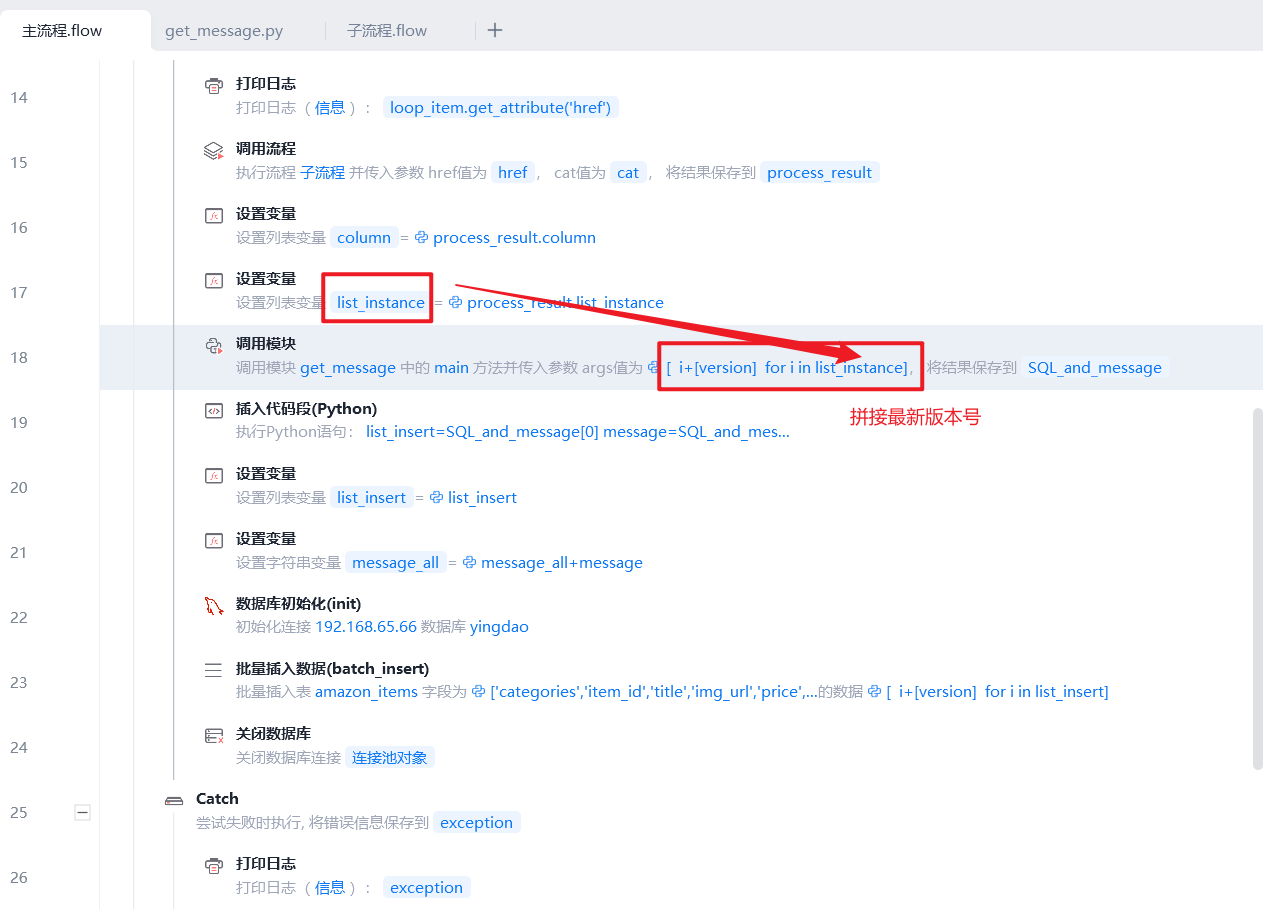Viewport: 1263px width, 909px height.
Task: Collapse the Catch block on line 25
Action: (x=83, y=813)
